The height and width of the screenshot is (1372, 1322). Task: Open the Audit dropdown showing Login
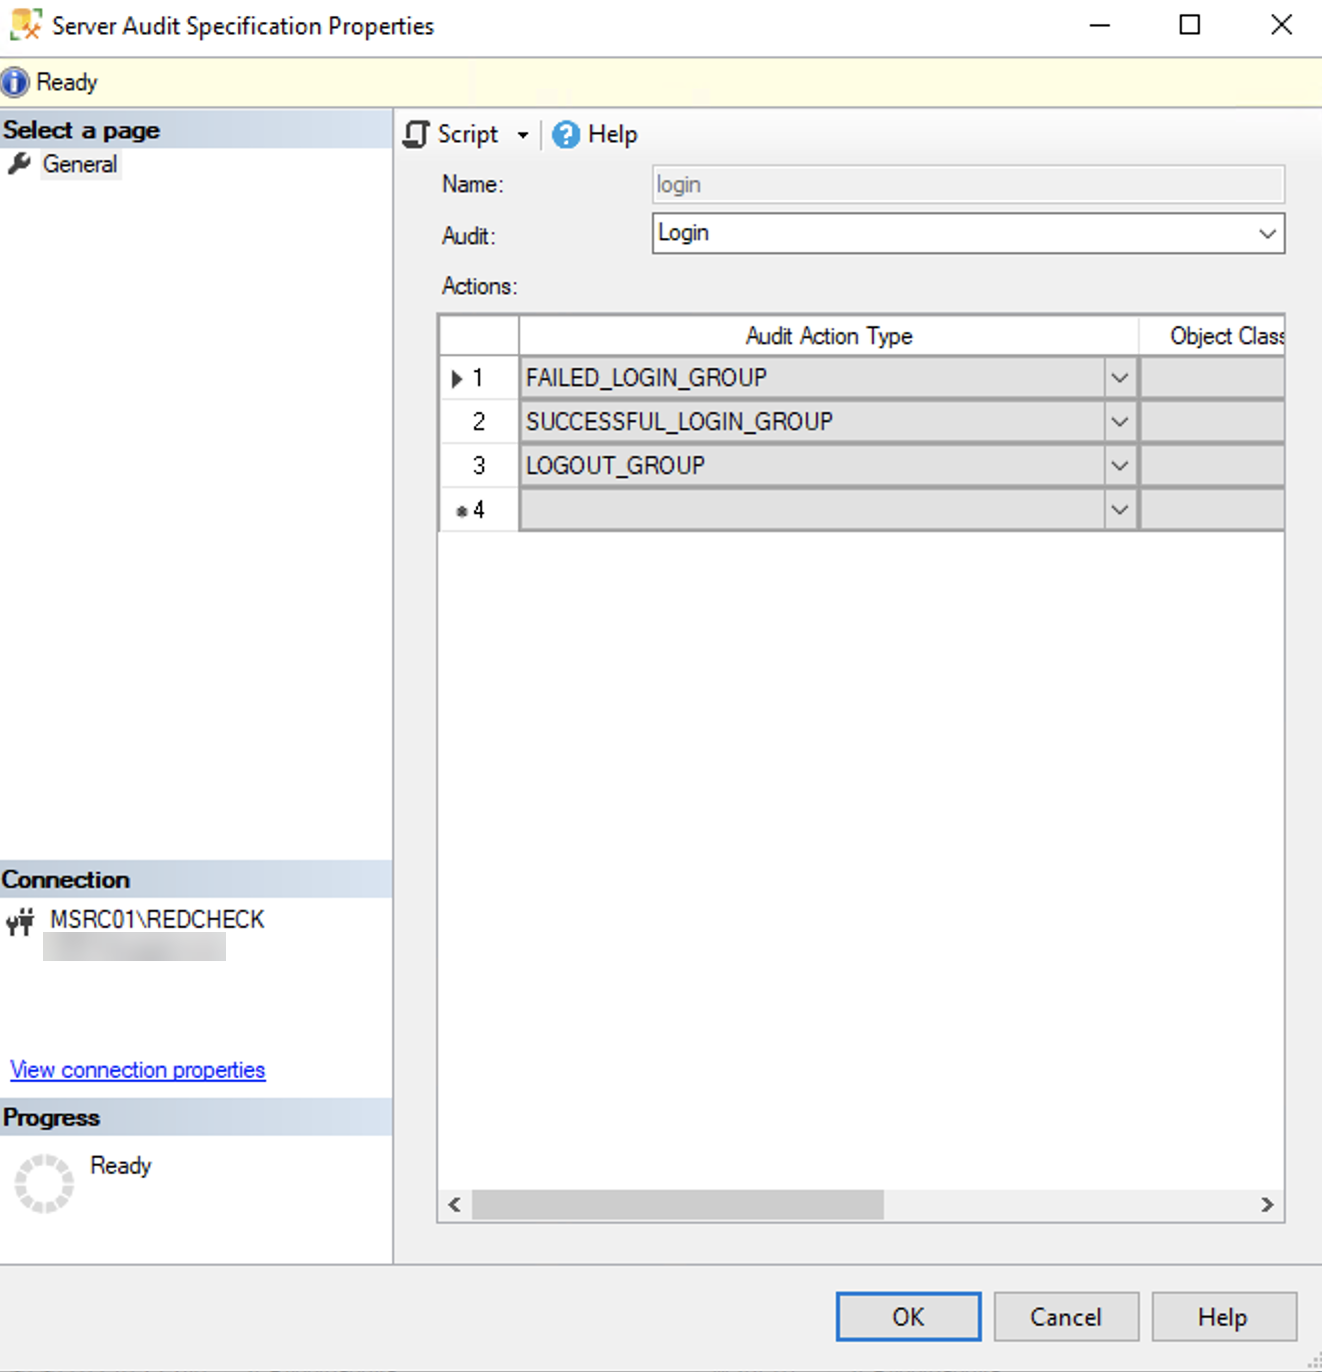click(x=1267, y=233)
